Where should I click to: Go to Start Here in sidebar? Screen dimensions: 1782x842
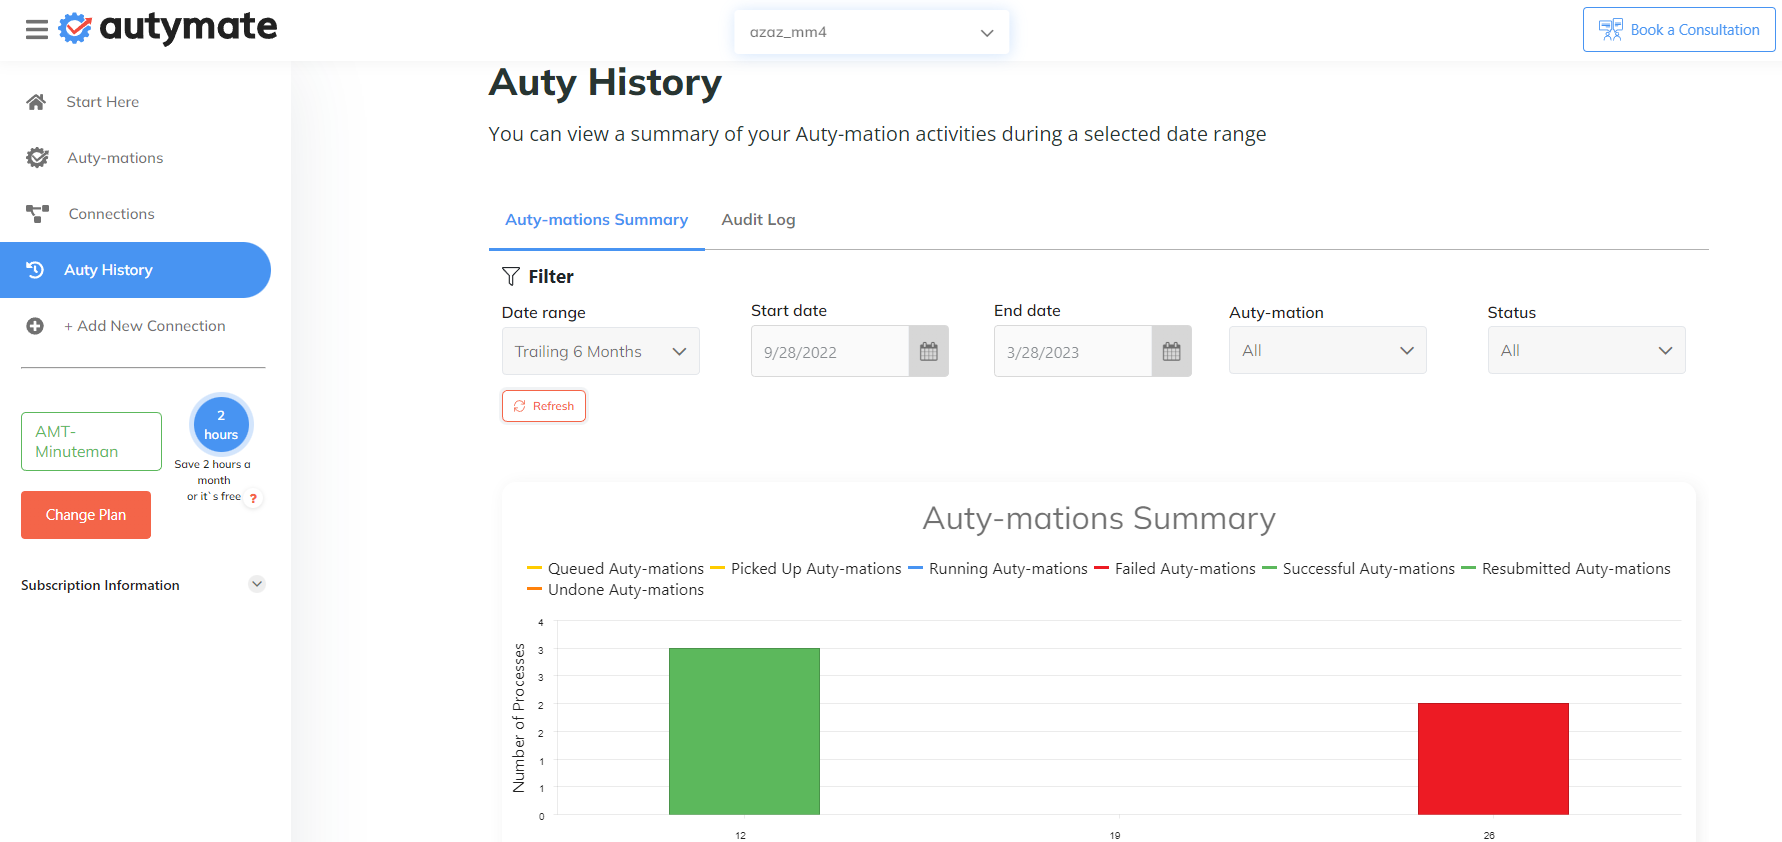point(103,102)
